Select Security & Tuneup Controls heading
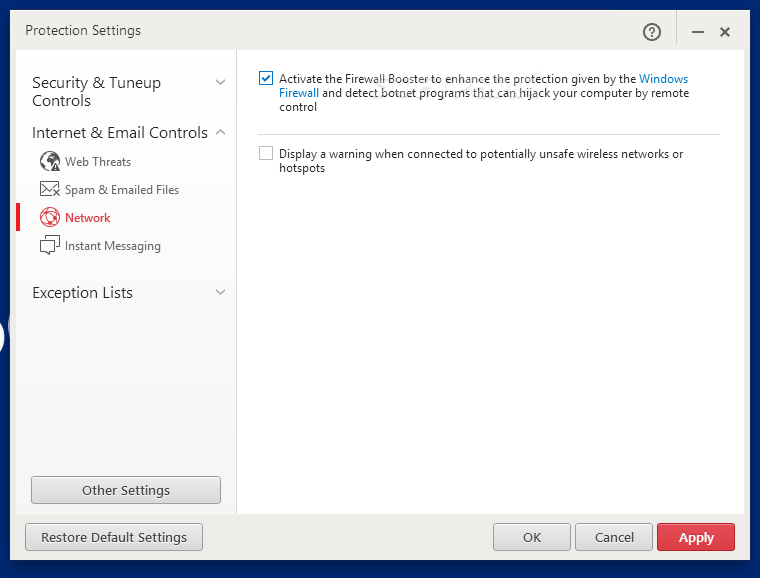This screenshot has height=578, width=760. pyautogui.click(x=96, y=91)
